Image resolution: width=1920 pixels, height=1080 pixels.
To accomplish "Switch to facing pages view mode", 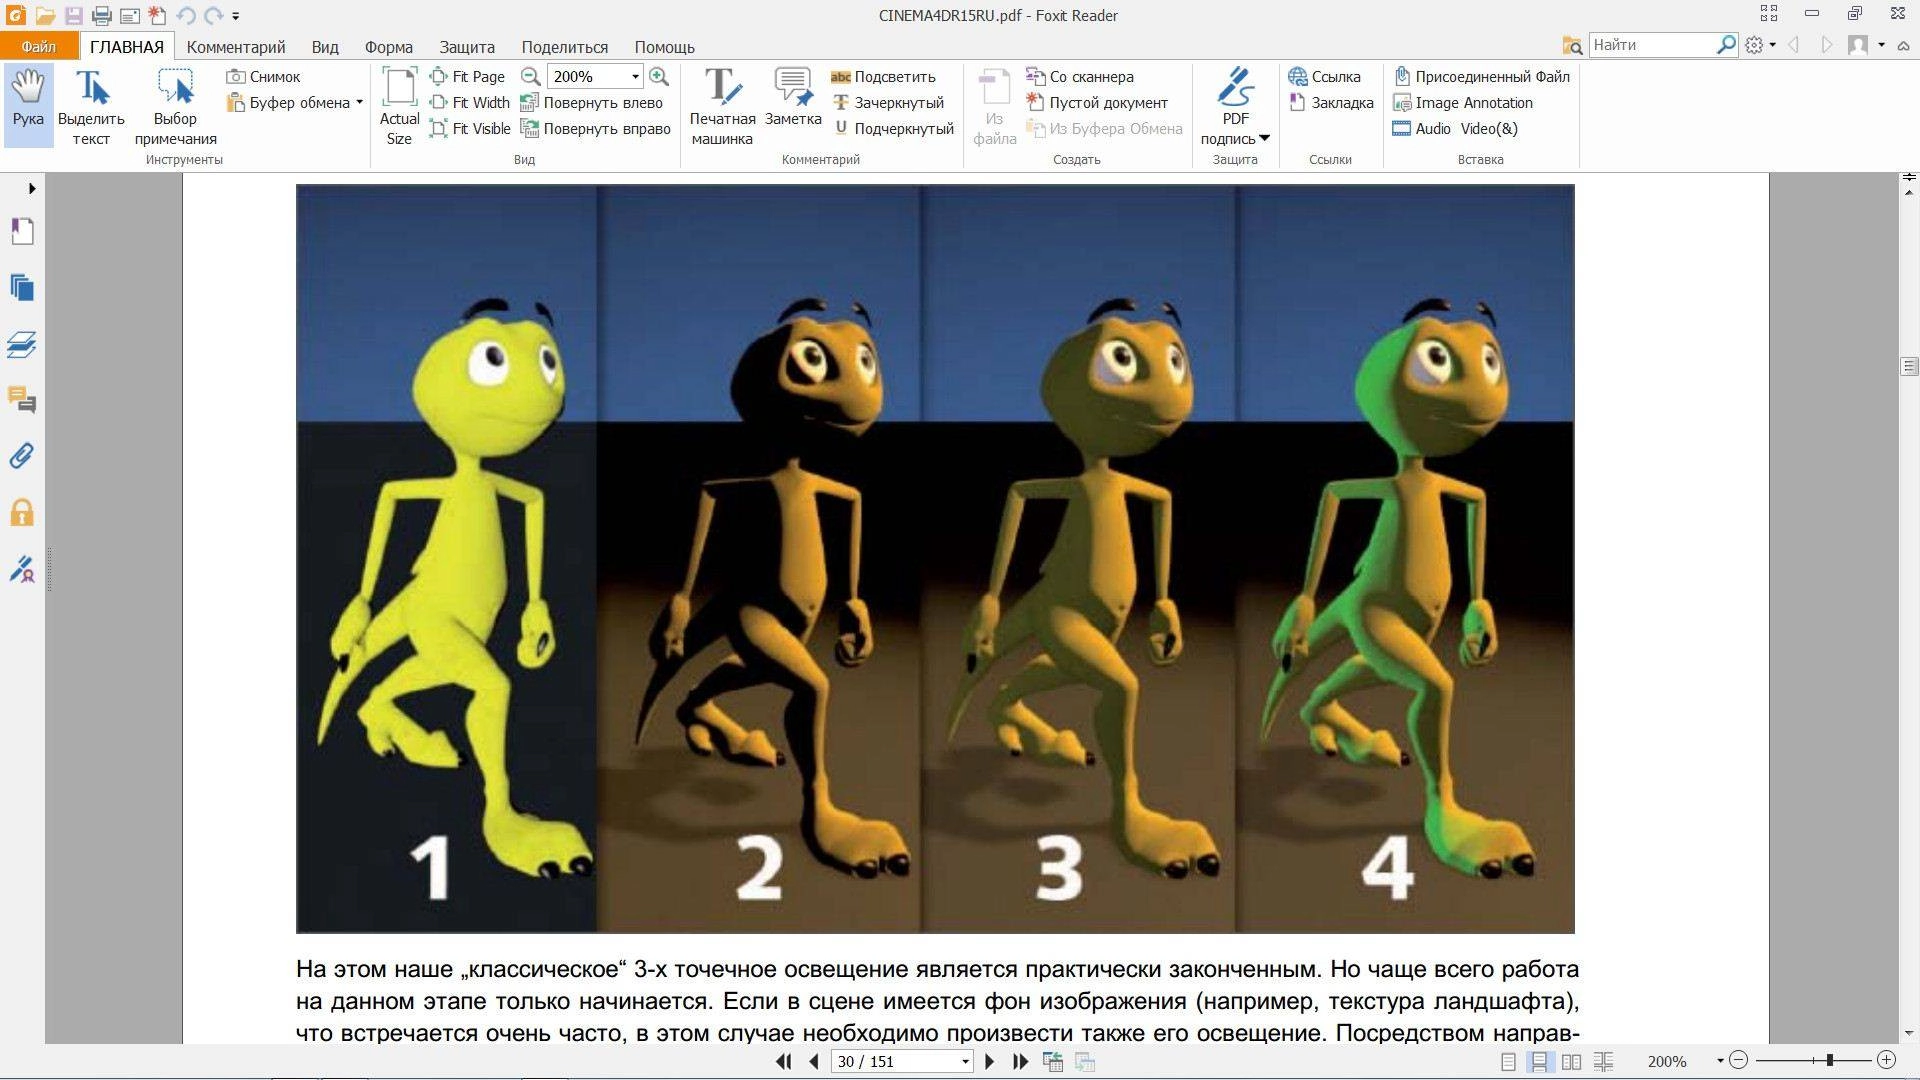I will click(x=1572, y=1061).
